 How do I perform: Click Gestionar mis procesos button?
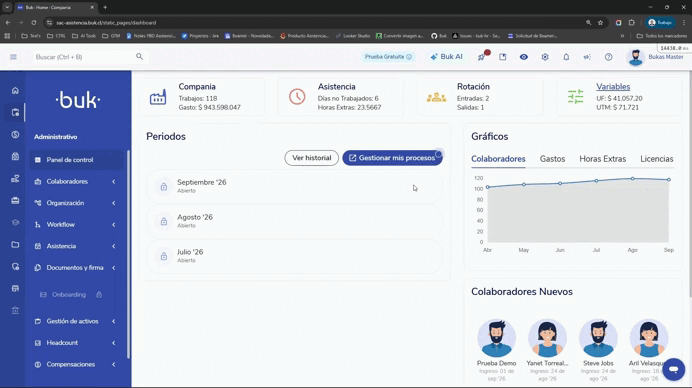(392, 158)
